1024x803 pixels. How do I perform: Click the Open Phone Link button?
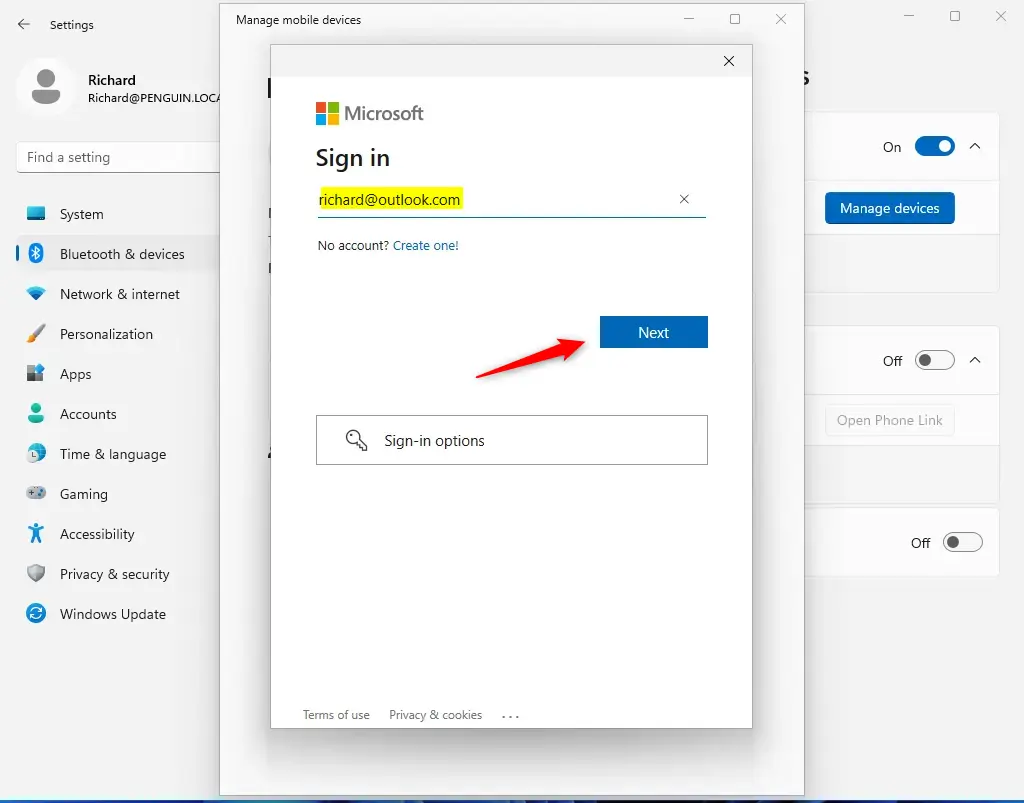tap(889, 420)
